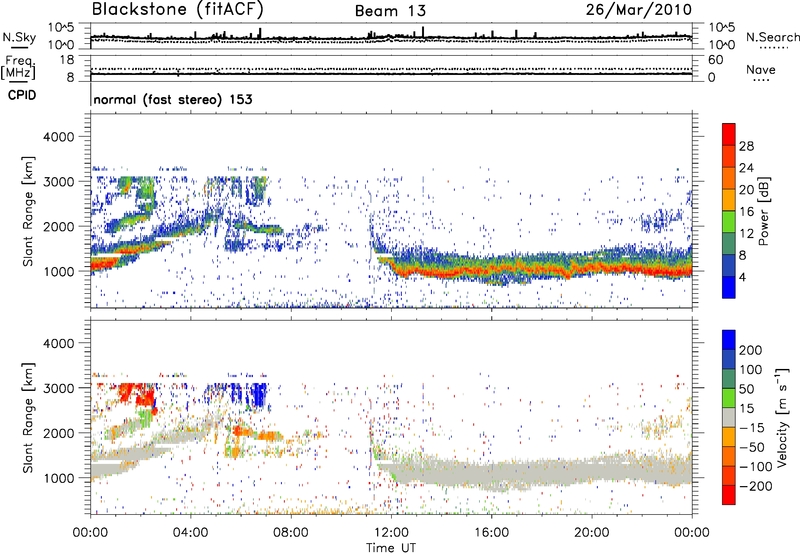800x554 pixels.
Task: Click the '200' tick on the velocity colorbar
Action: [751, 350]
